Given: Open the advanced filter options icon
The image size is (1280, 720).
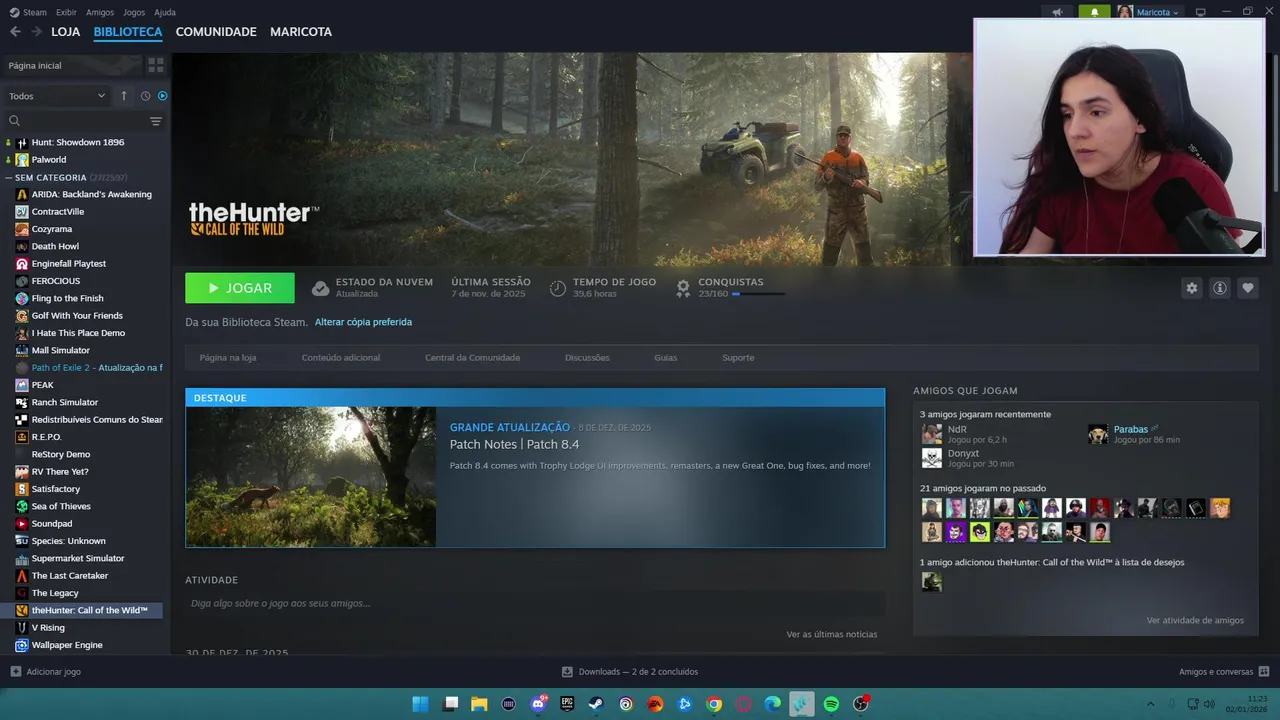Looking at the screenshot, I should (x=156, y=121).
